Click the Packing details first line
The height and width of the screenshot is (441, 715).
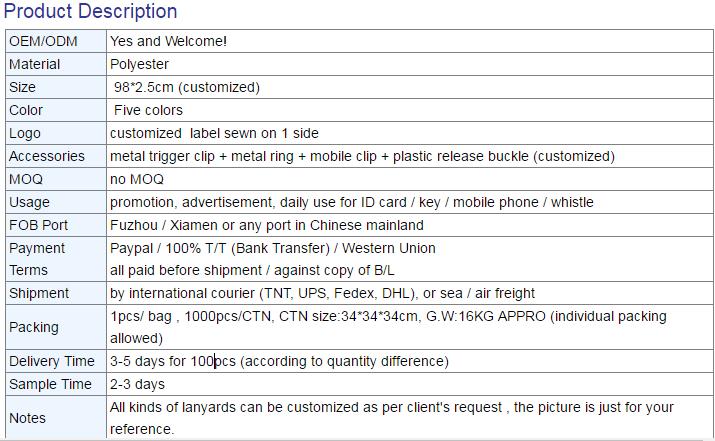pyautogui.click(x=388, y=316)
